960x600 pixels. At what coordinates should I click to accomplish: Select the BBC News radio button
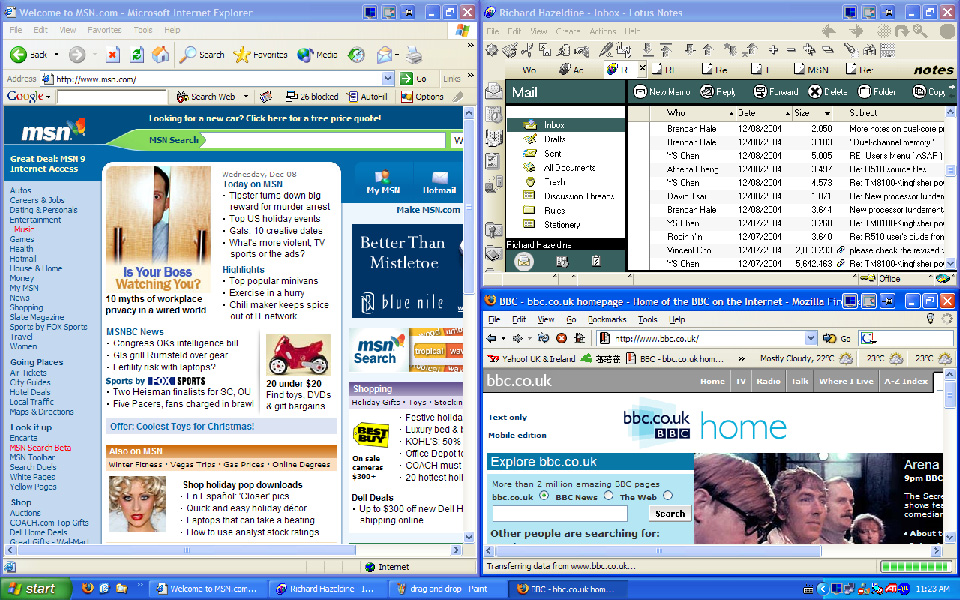pyautogui.click(x=608, y=496)
